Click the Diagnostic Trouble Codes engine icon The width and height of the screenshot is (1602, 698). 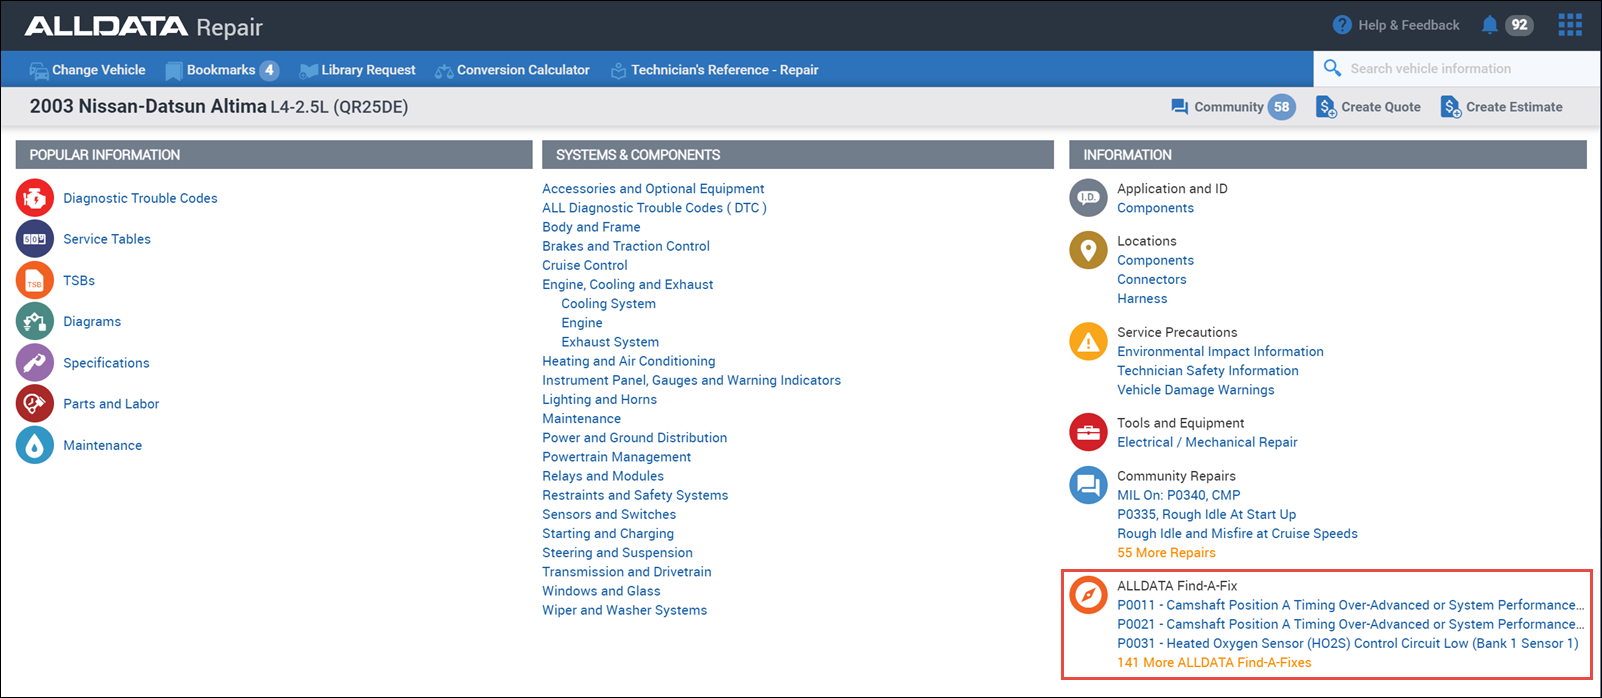35,198
